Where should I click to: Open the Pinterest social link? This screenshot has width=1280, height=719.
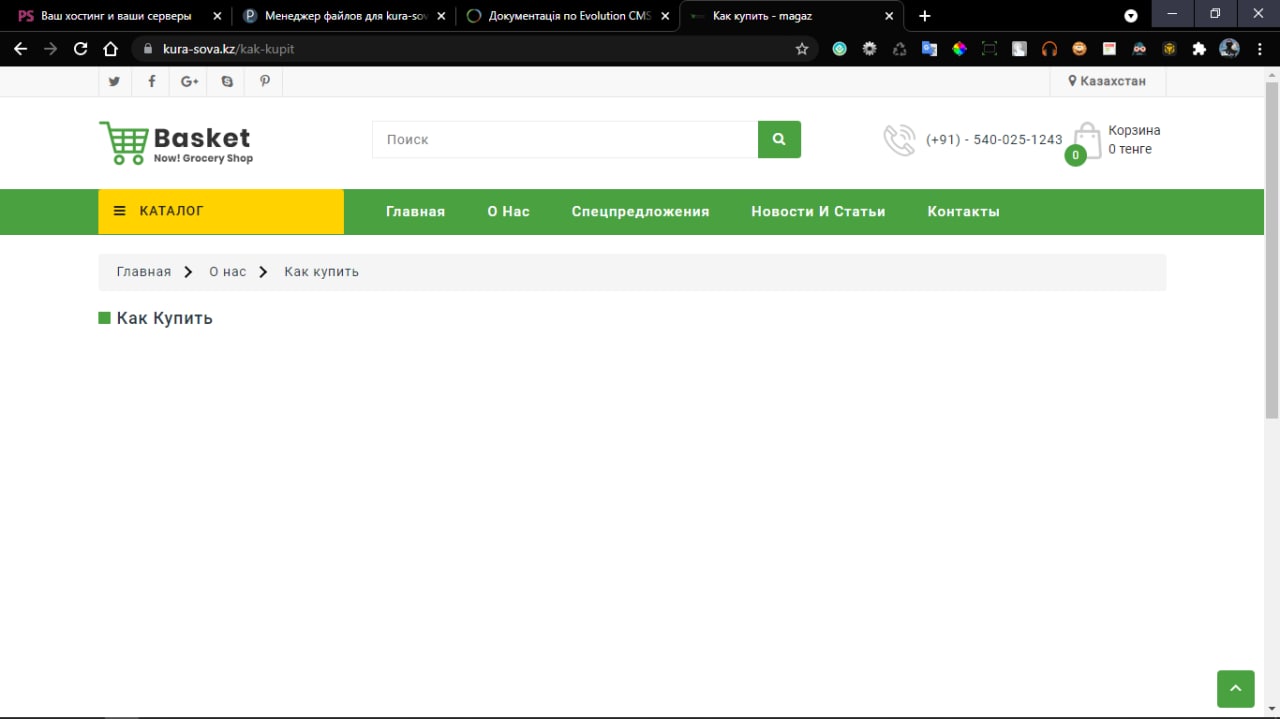[x=265, y=81]
